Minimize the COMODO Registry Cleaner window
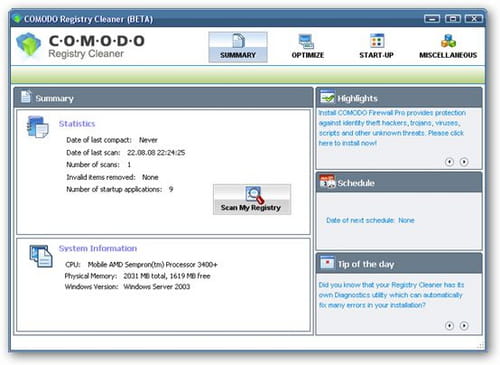The width and height of the screenshot is (500, 365). click(x=432, y=19)
